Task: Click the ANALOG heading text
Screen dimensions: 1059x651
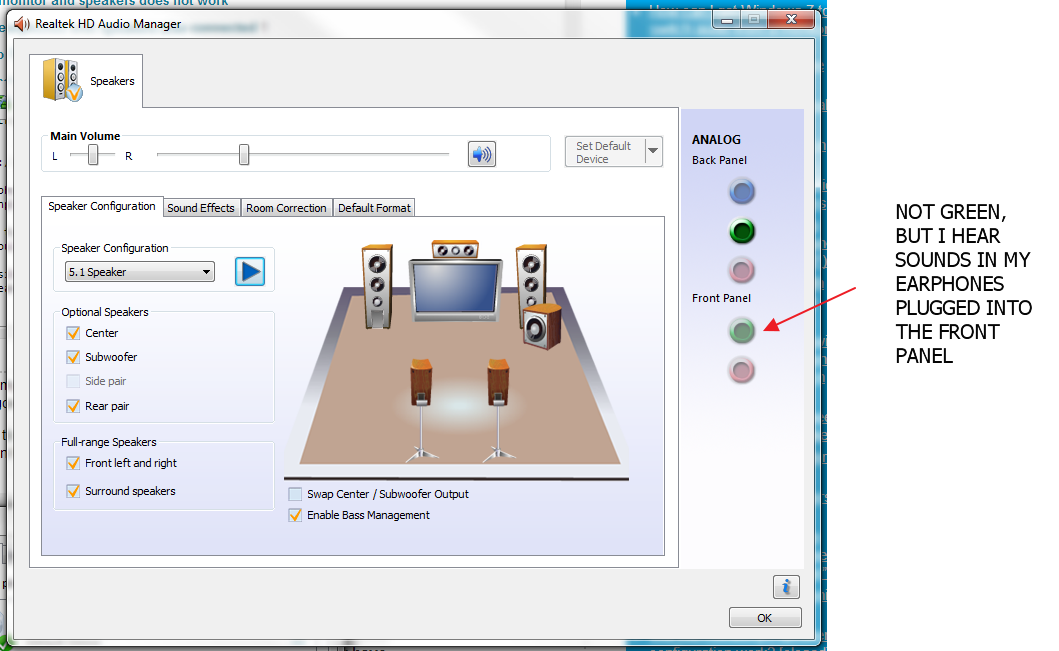Action: click(x=716, y=140)
